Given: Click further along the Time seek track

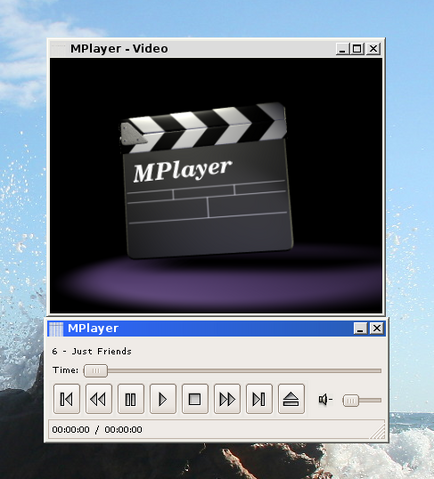Looking at the screenshot, I should pyautogui.click(x=244, y=371).
